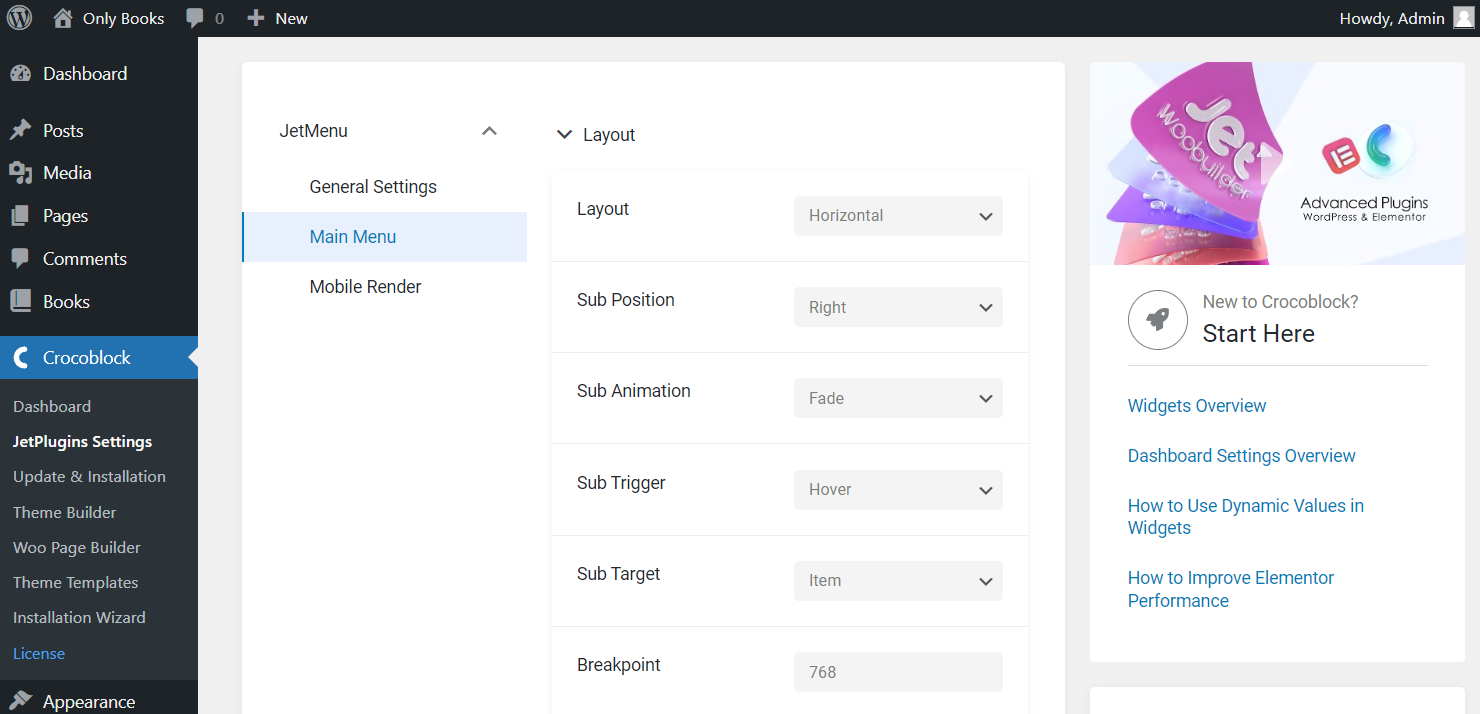Click the plus New icon
This screenshot has width=1480, height=714.
(256, 18)
